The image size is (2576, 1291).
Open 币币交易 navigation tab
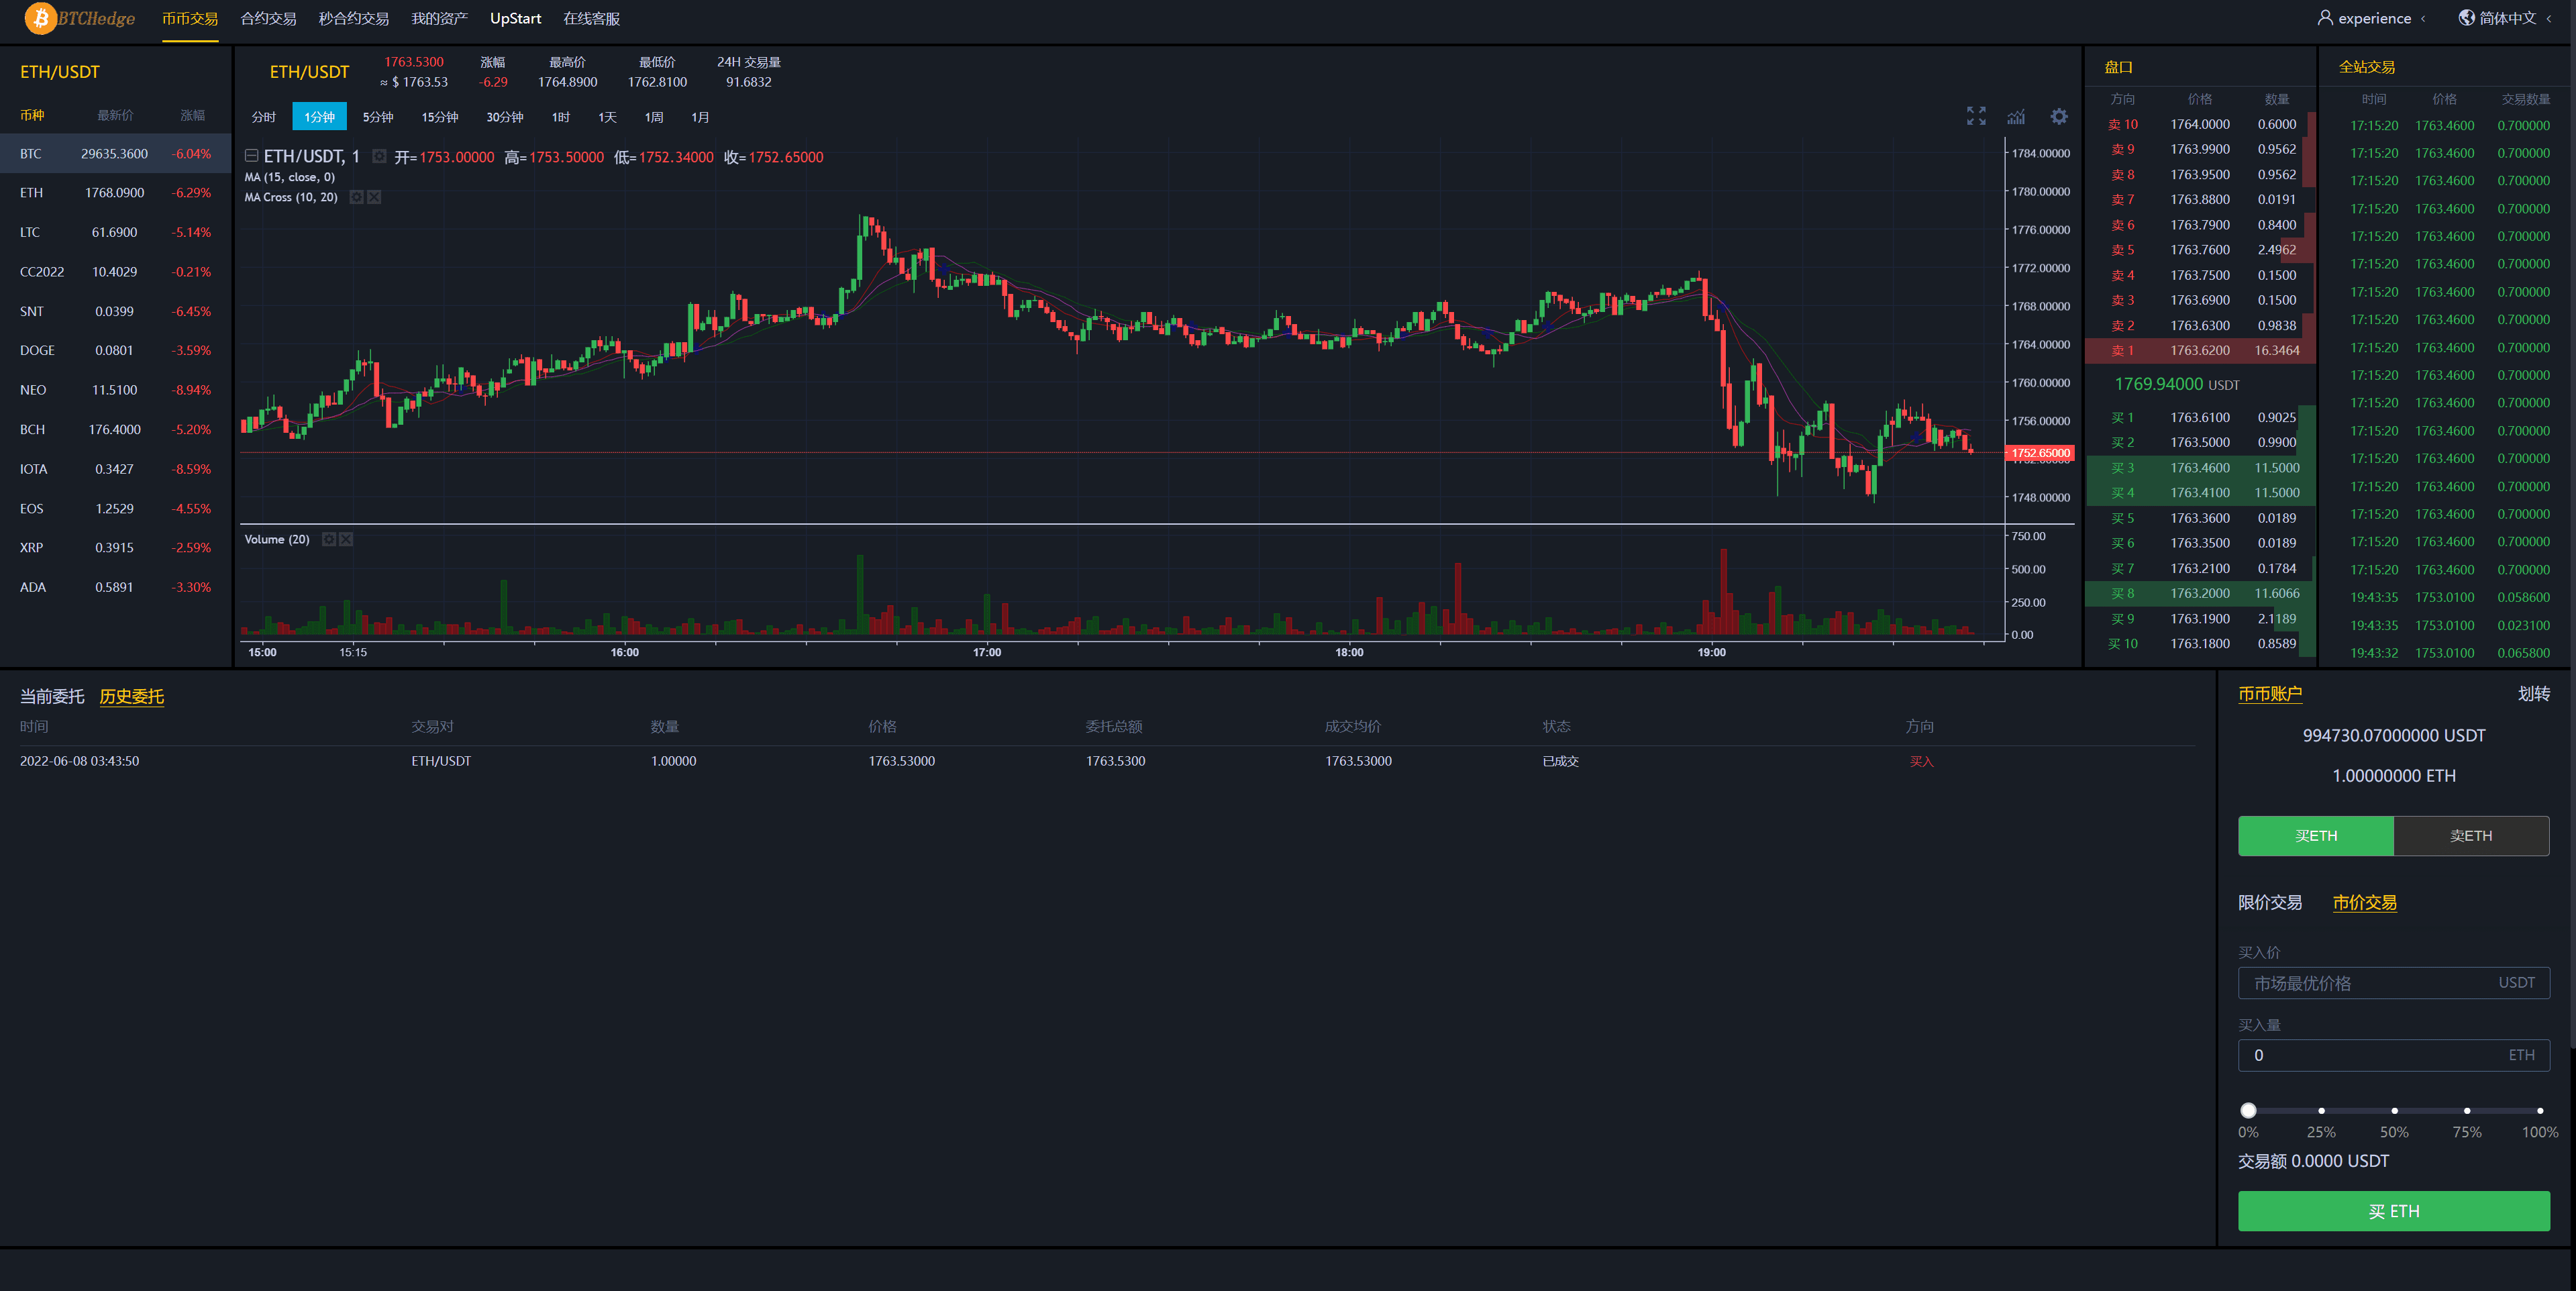[x=190, y=19]
